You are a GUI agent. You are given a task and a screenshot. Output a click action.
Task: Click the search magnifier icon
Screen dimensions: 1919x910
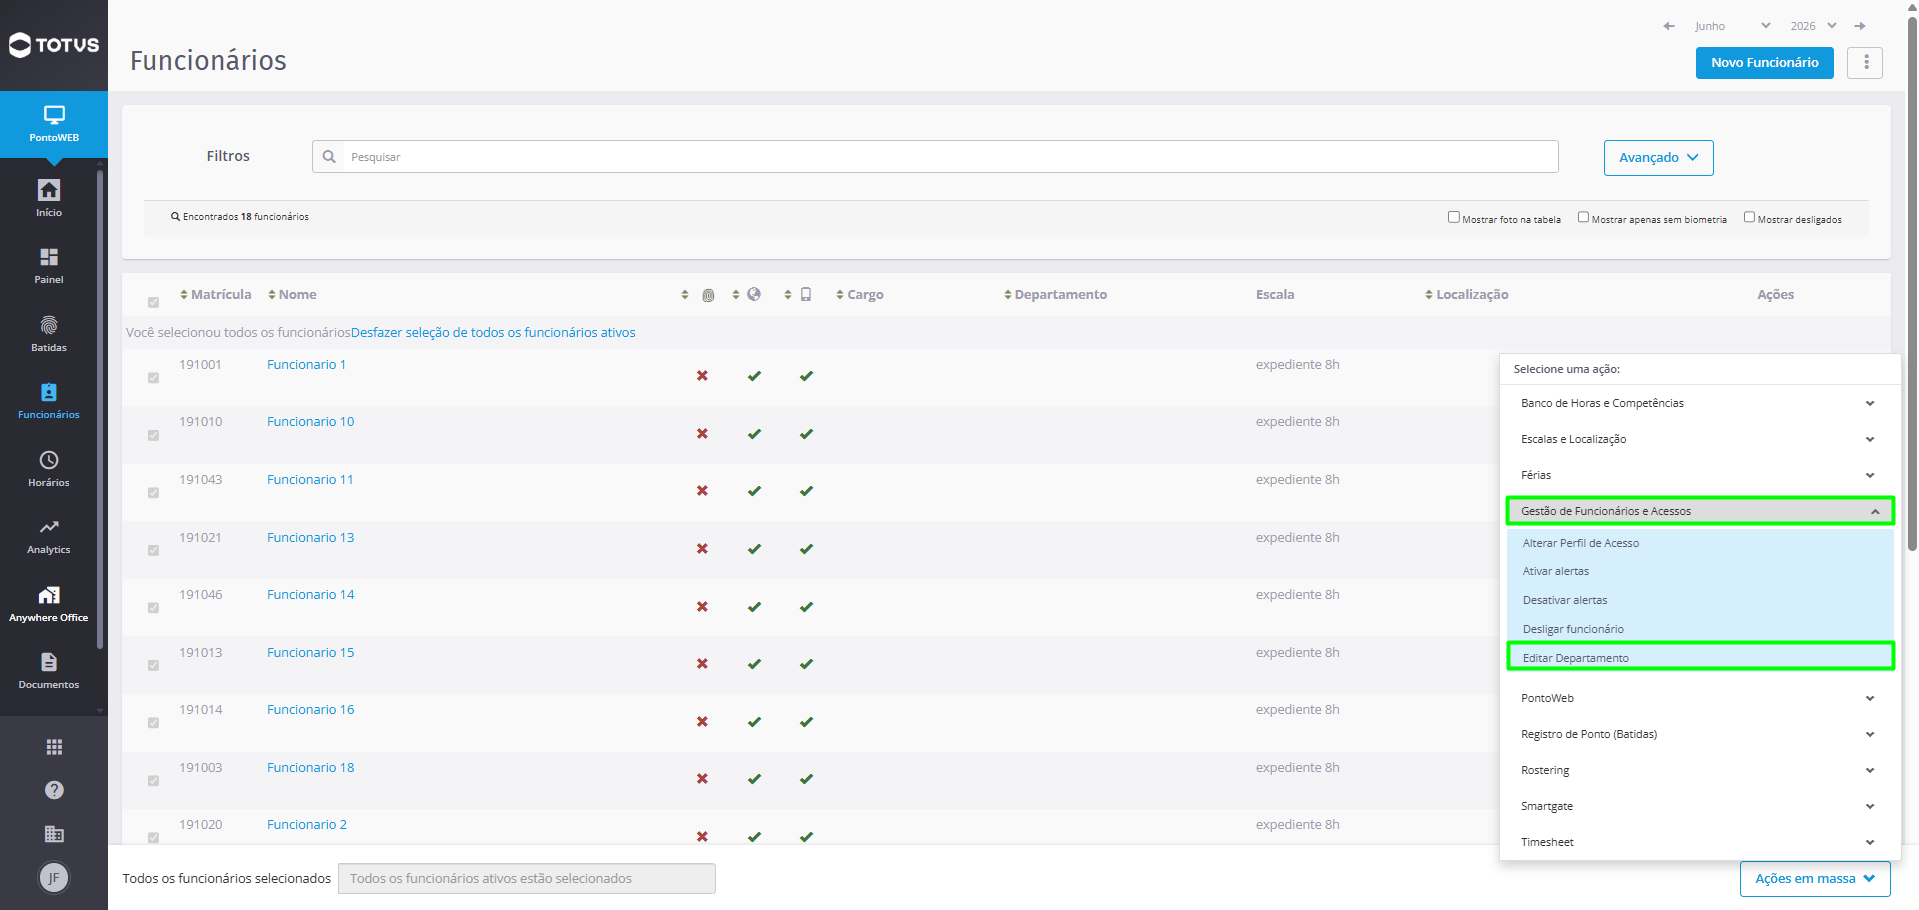[328, 157]
